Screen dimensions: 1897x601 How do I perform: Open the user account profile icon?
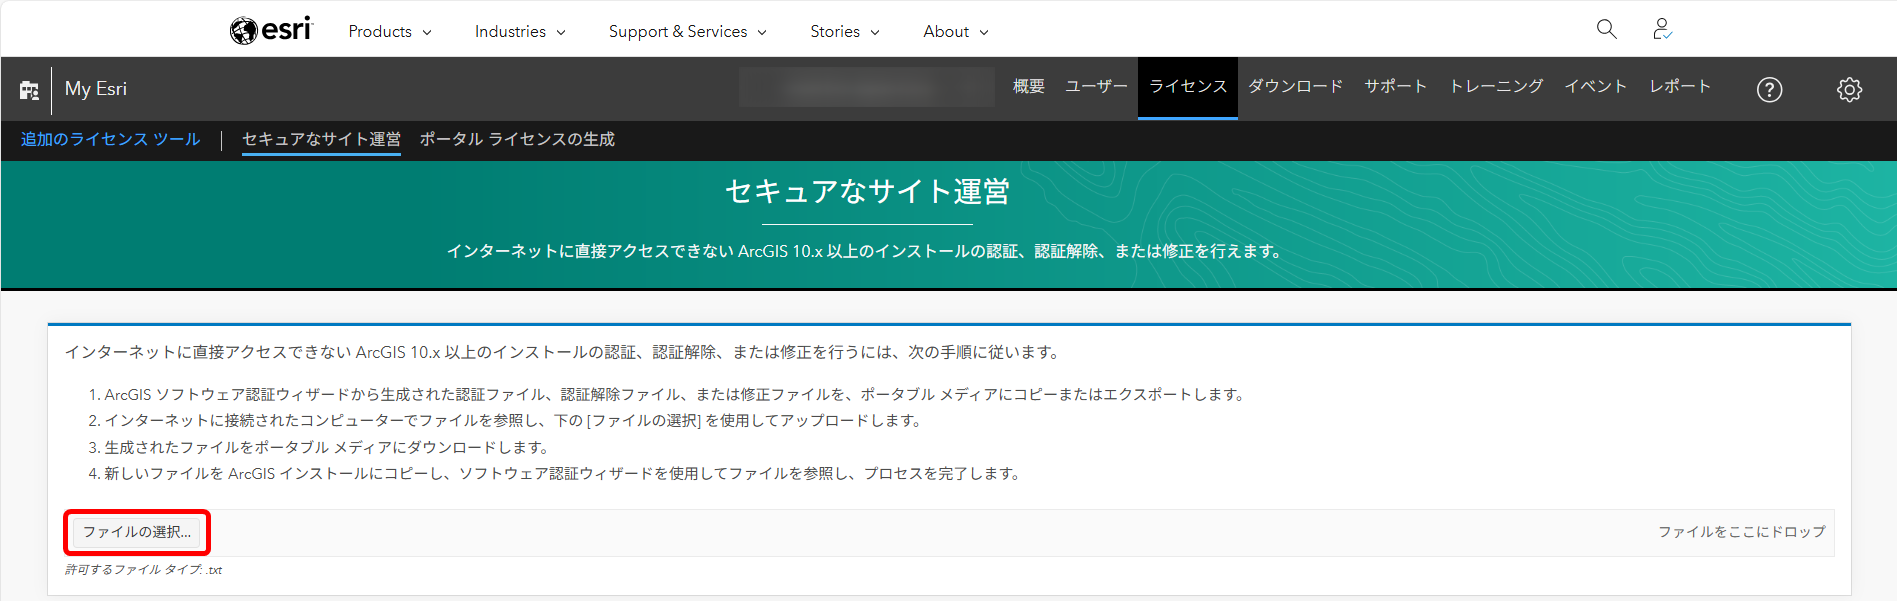(x=1661, y=29)
